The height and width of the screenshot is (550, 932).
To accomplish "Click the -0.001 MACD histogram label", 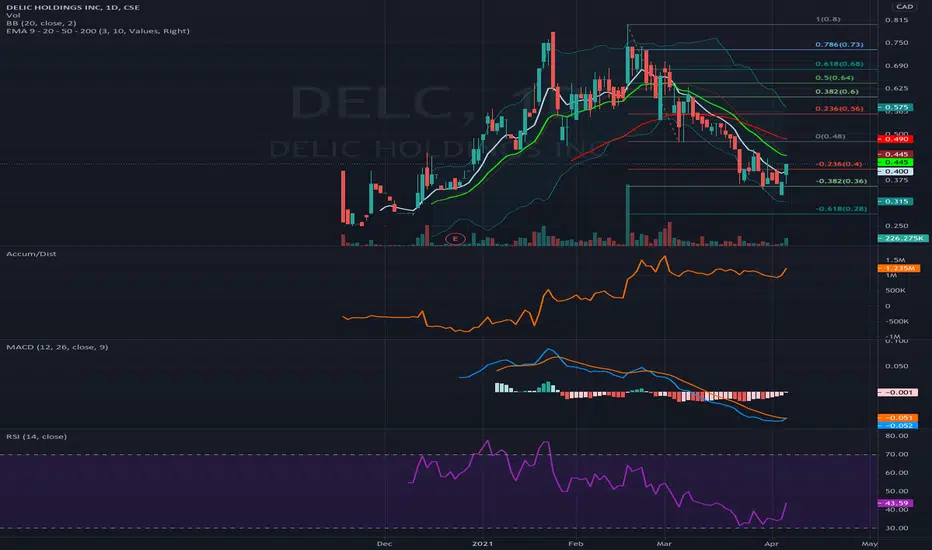I will [898, 392].
